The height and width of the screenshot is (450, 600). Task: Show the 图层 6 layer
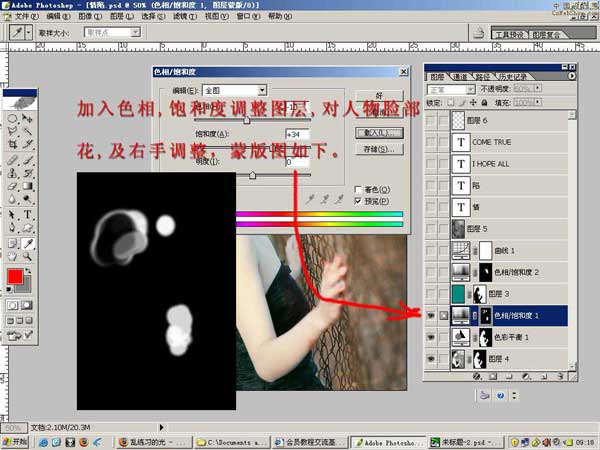[x=431, y=121]
